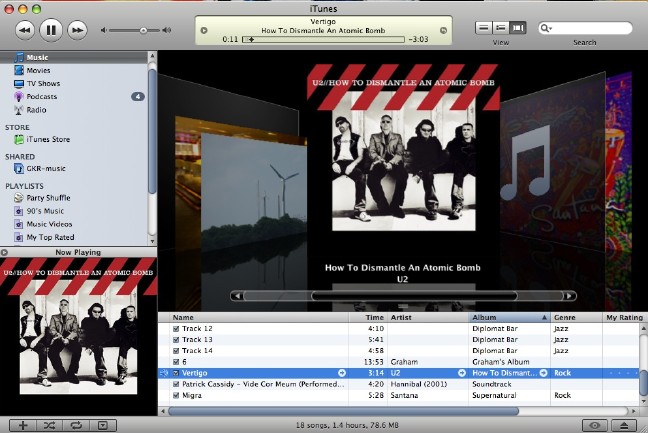Click the search field
This screenshot has width=648, height=433.
pyautogui.click(x=585, y=28)
